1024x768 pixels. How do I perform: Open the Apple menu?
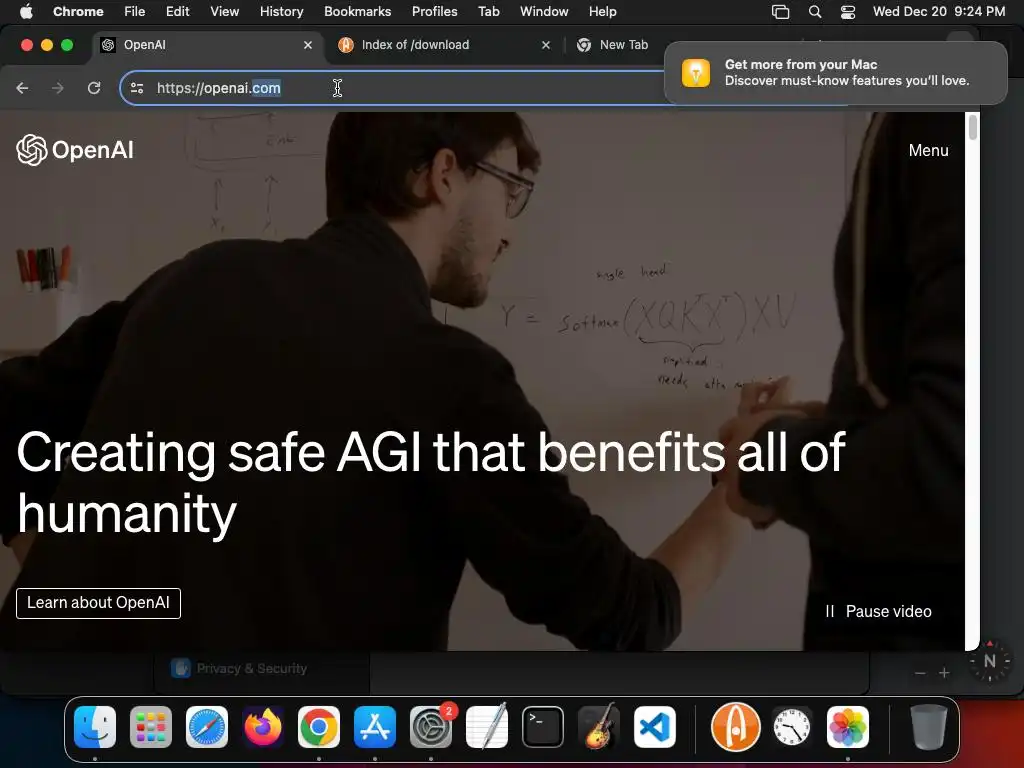[x=26, y=12]
